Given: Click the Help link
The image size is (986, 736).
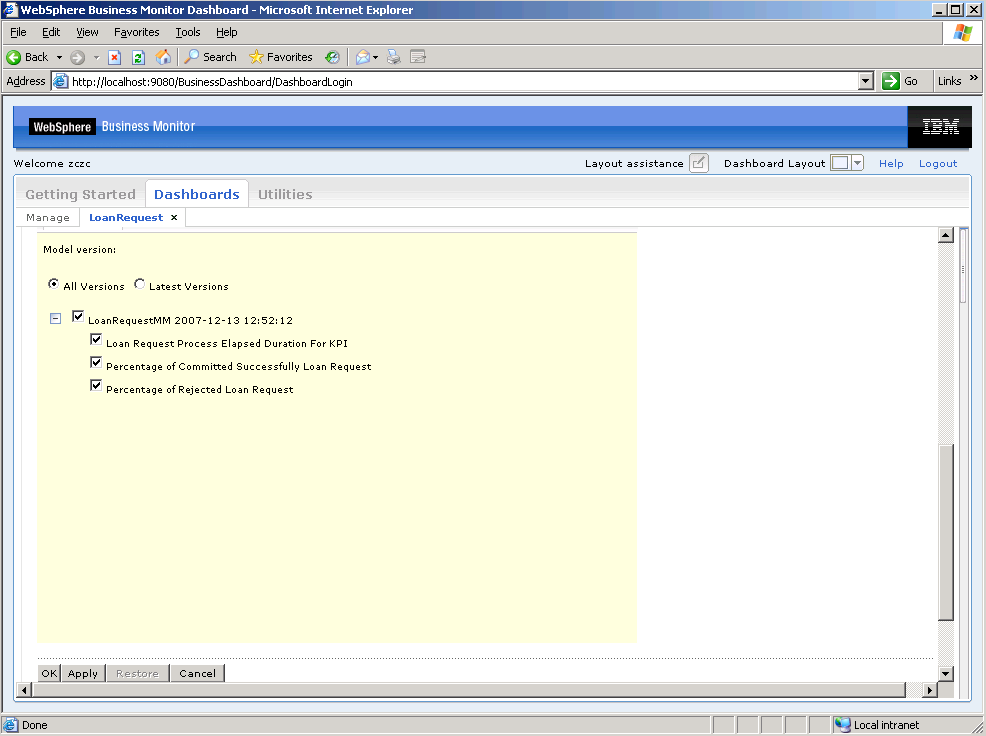Looking at the screenshot, I should pos(891,164).
